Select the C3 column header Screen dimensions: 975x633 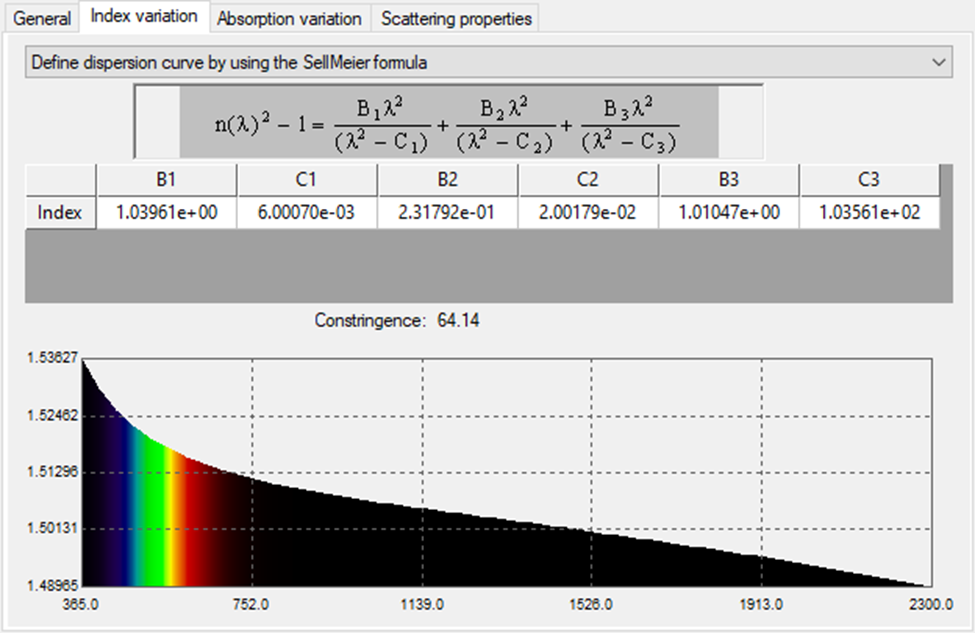[869, 180]
